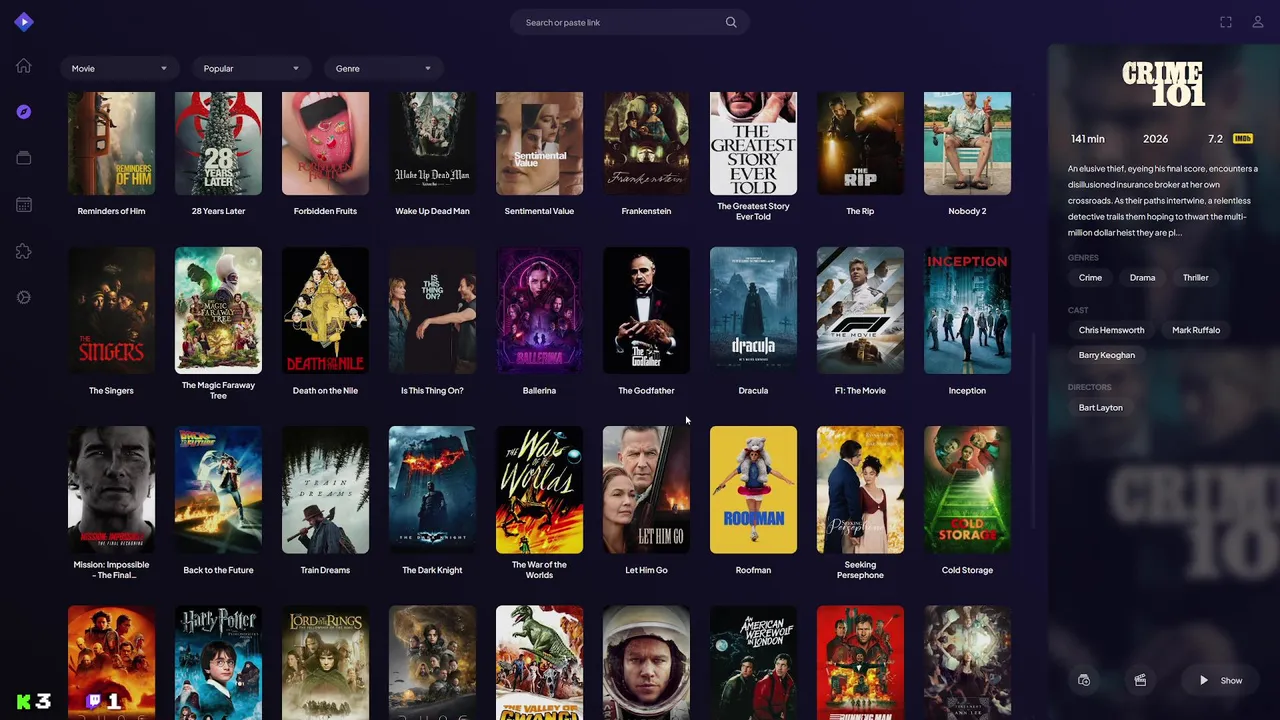
Task: Open the Frankenstein poster
Action: tap(646, 143)
